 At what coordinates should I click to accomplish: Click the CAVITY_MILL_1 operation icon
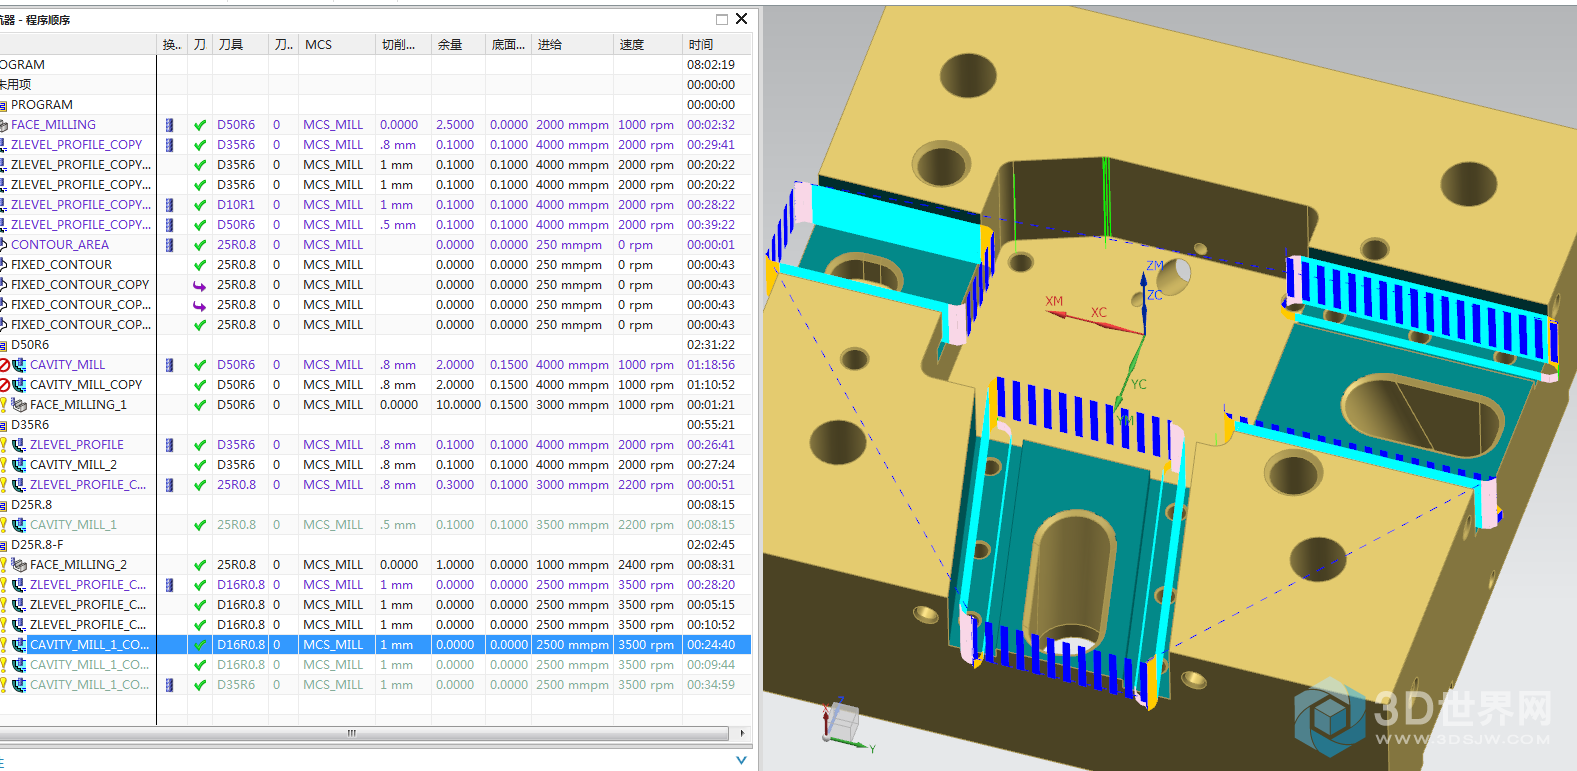pos(19,525)
